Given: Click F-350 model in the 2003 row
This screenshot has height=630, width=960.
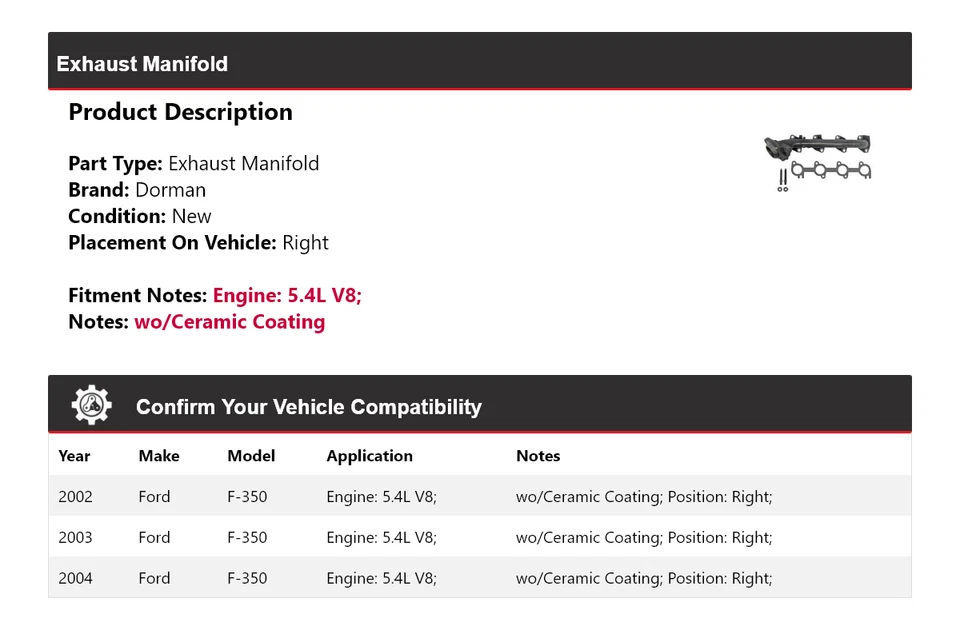Looking at the screenshot, I should tap(247, 538).
